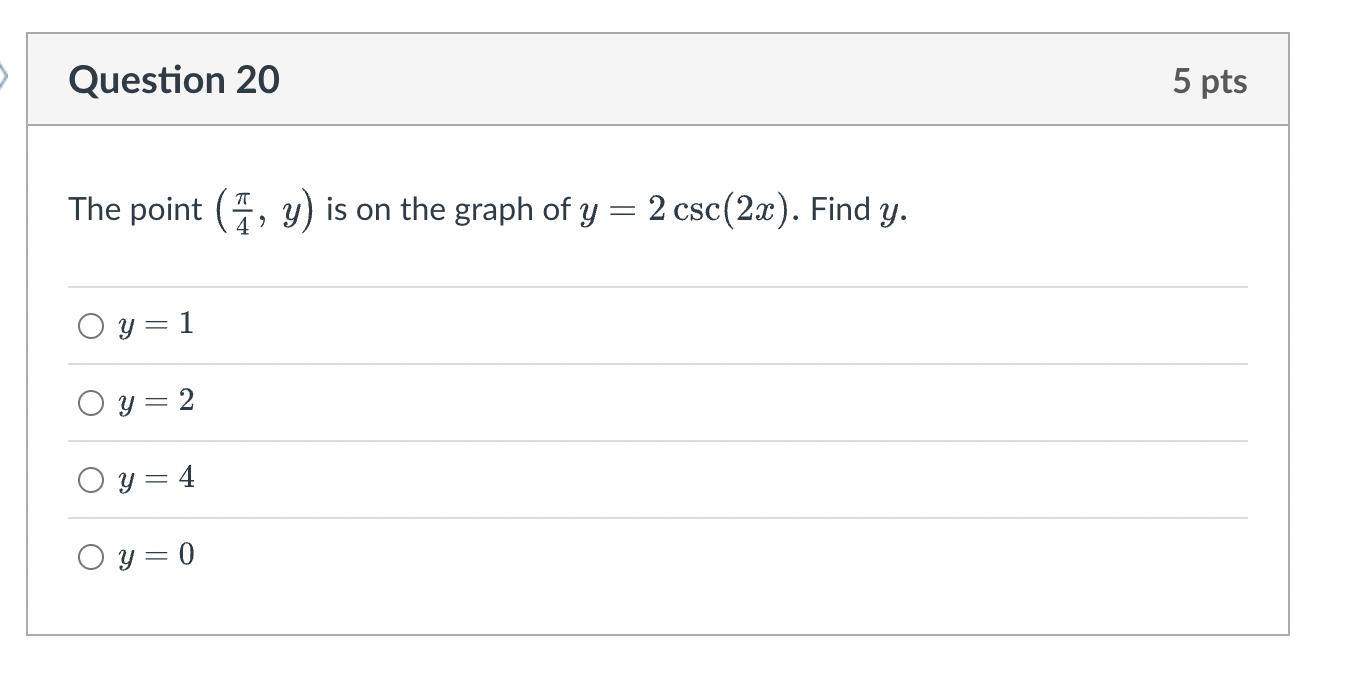Screen dimensions: 1360x688
Task: Click the gray Question 20 header bar
Action: [660, 80]
